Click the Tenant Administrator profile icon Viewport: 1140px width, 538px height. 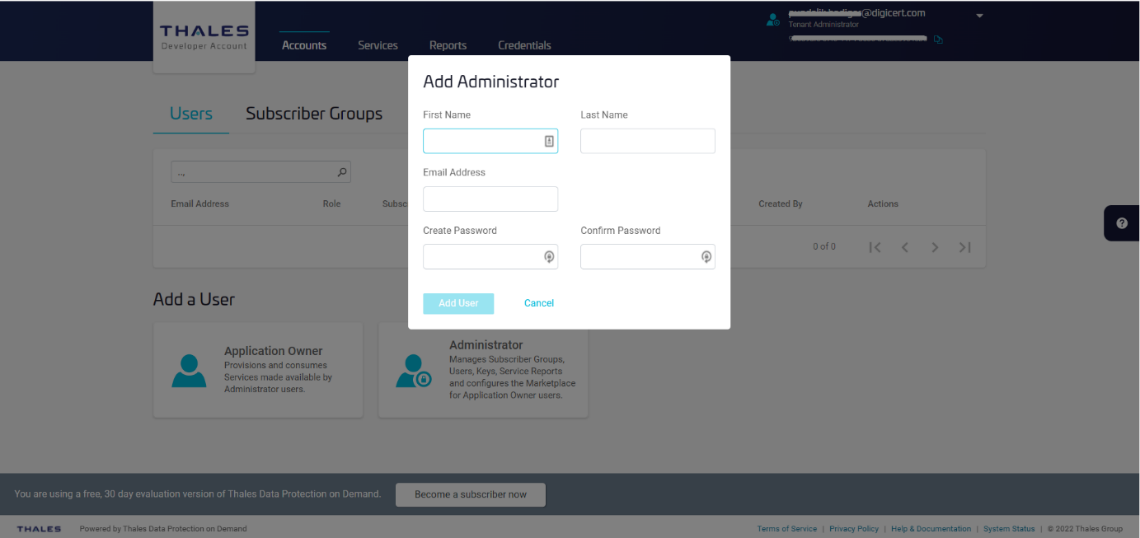coord(772,19)
